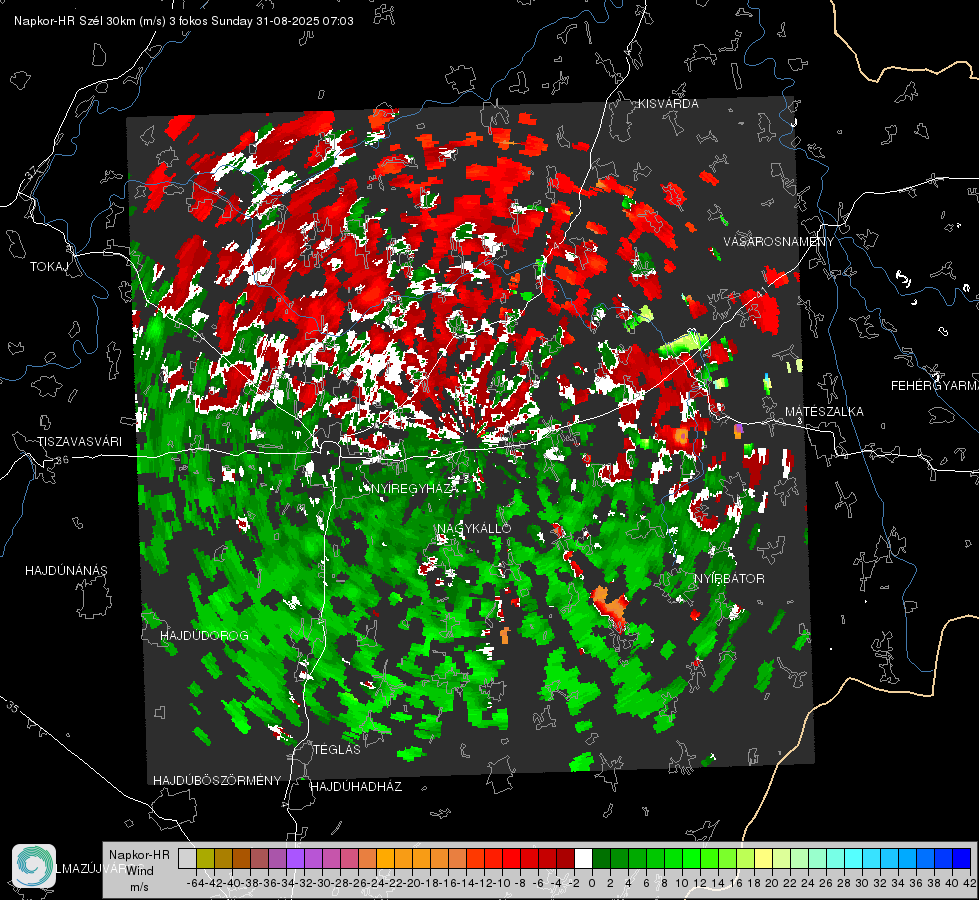This screenshot has height=900, width=979.
Task: Click the NYÍREGYHÁZA city label
Action: coord(415,489)
